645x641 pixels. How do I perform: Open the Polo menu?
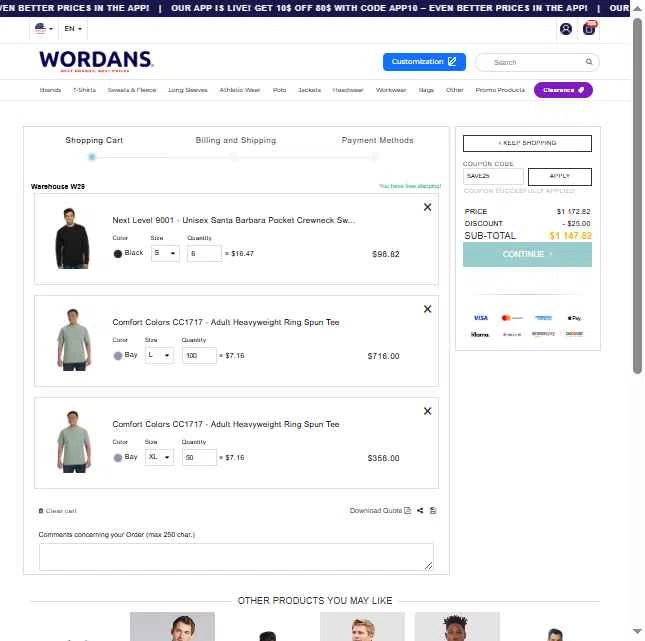coord(279,90)
